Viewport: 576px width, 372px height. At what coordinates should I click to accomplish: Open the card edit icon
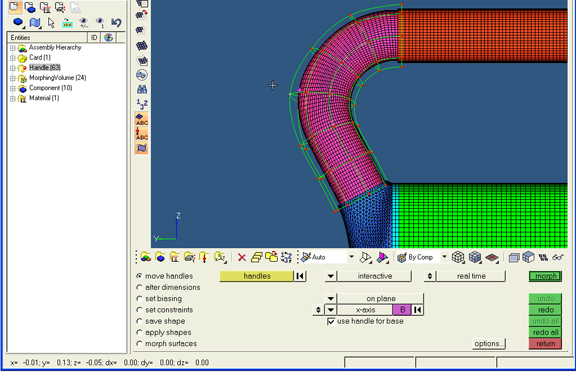coord(256,257)
